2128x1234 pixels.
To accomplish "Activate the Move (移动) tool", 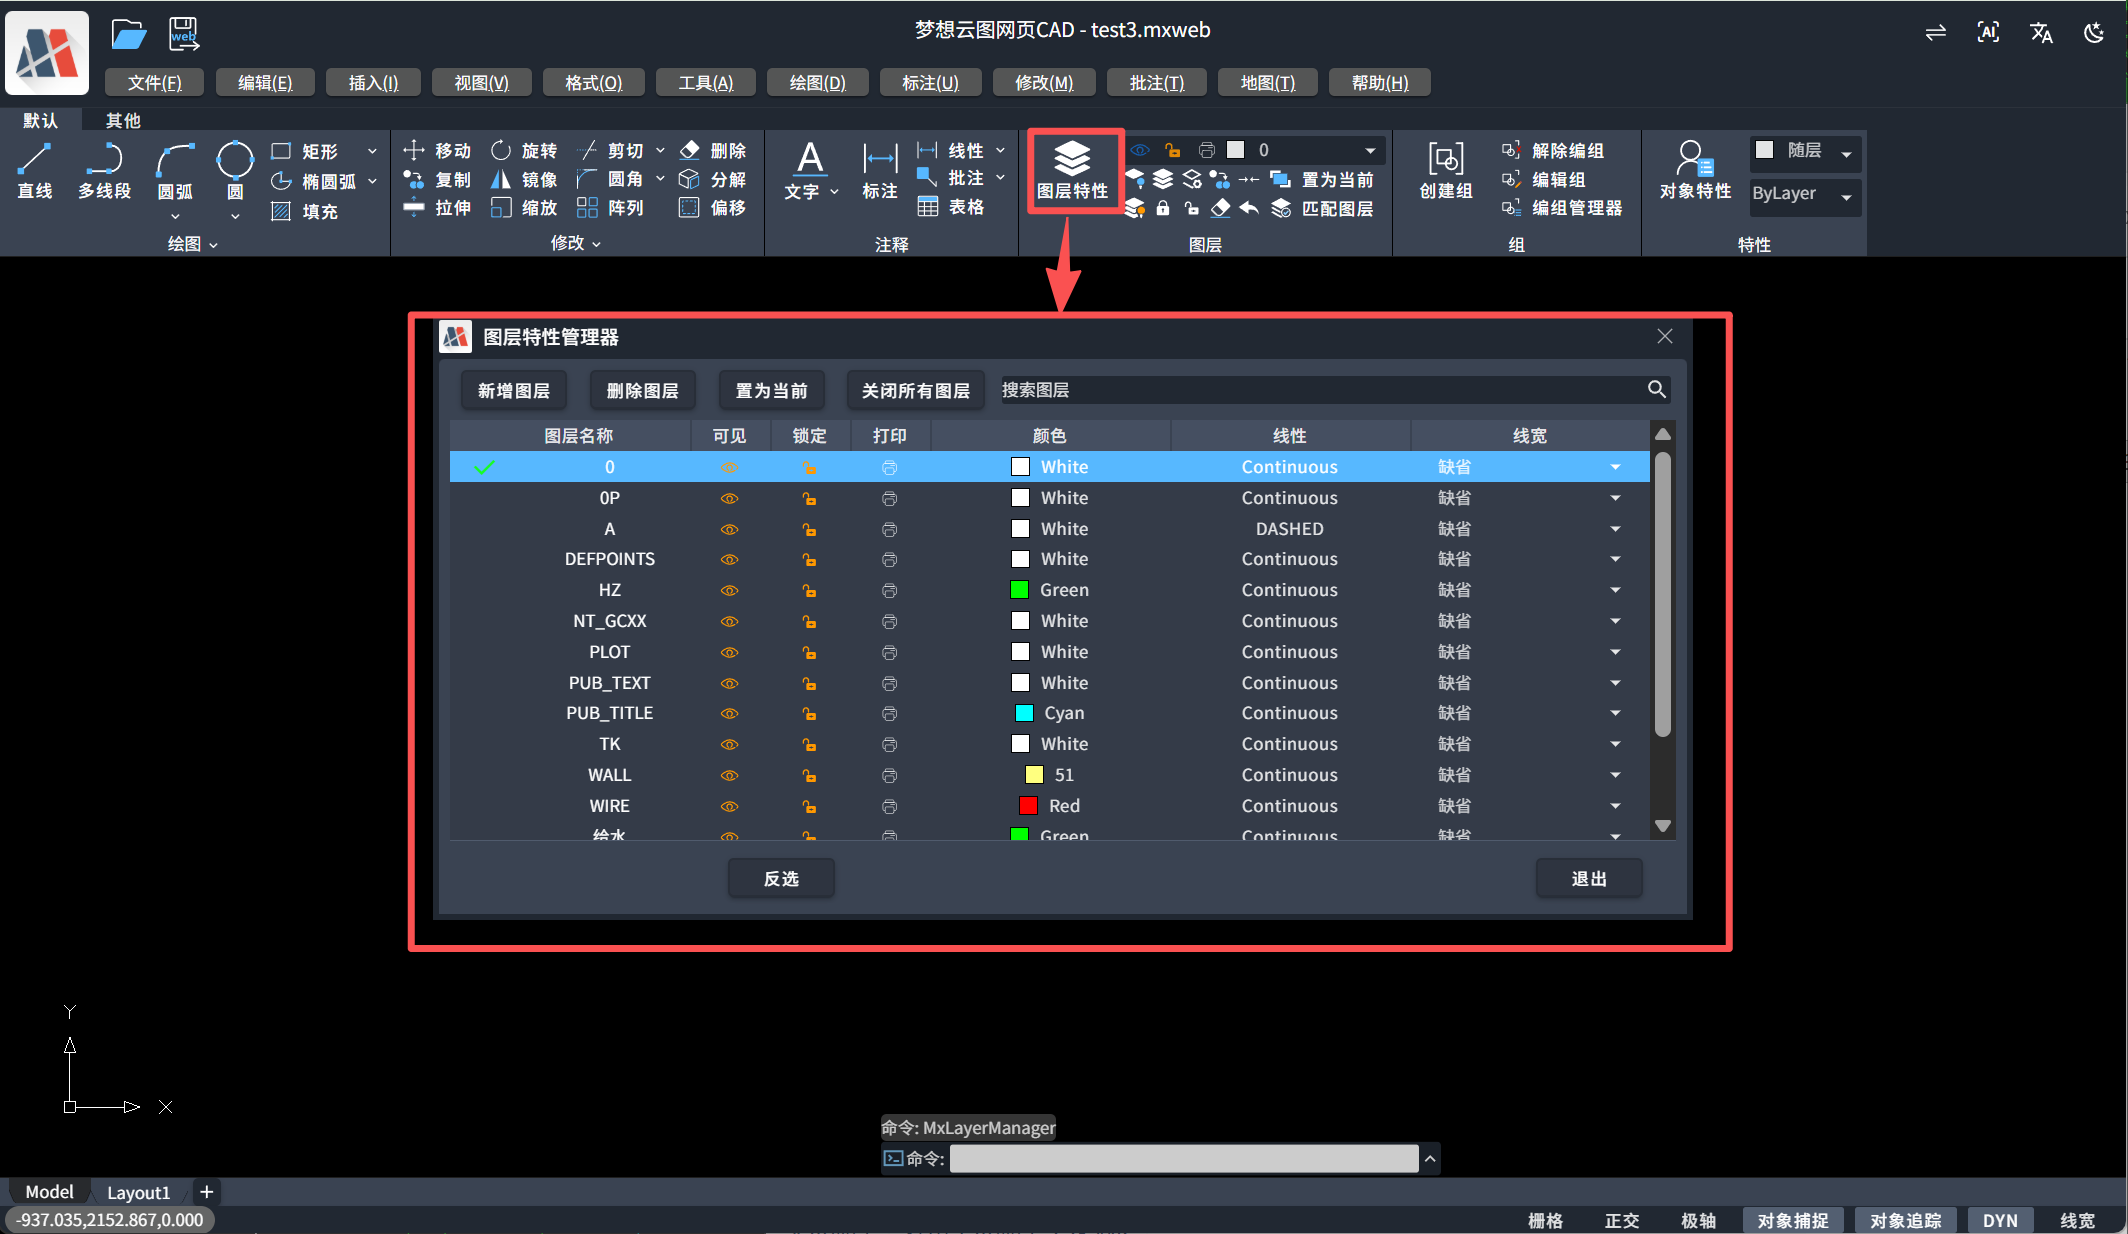I will [x=437, y=150].
